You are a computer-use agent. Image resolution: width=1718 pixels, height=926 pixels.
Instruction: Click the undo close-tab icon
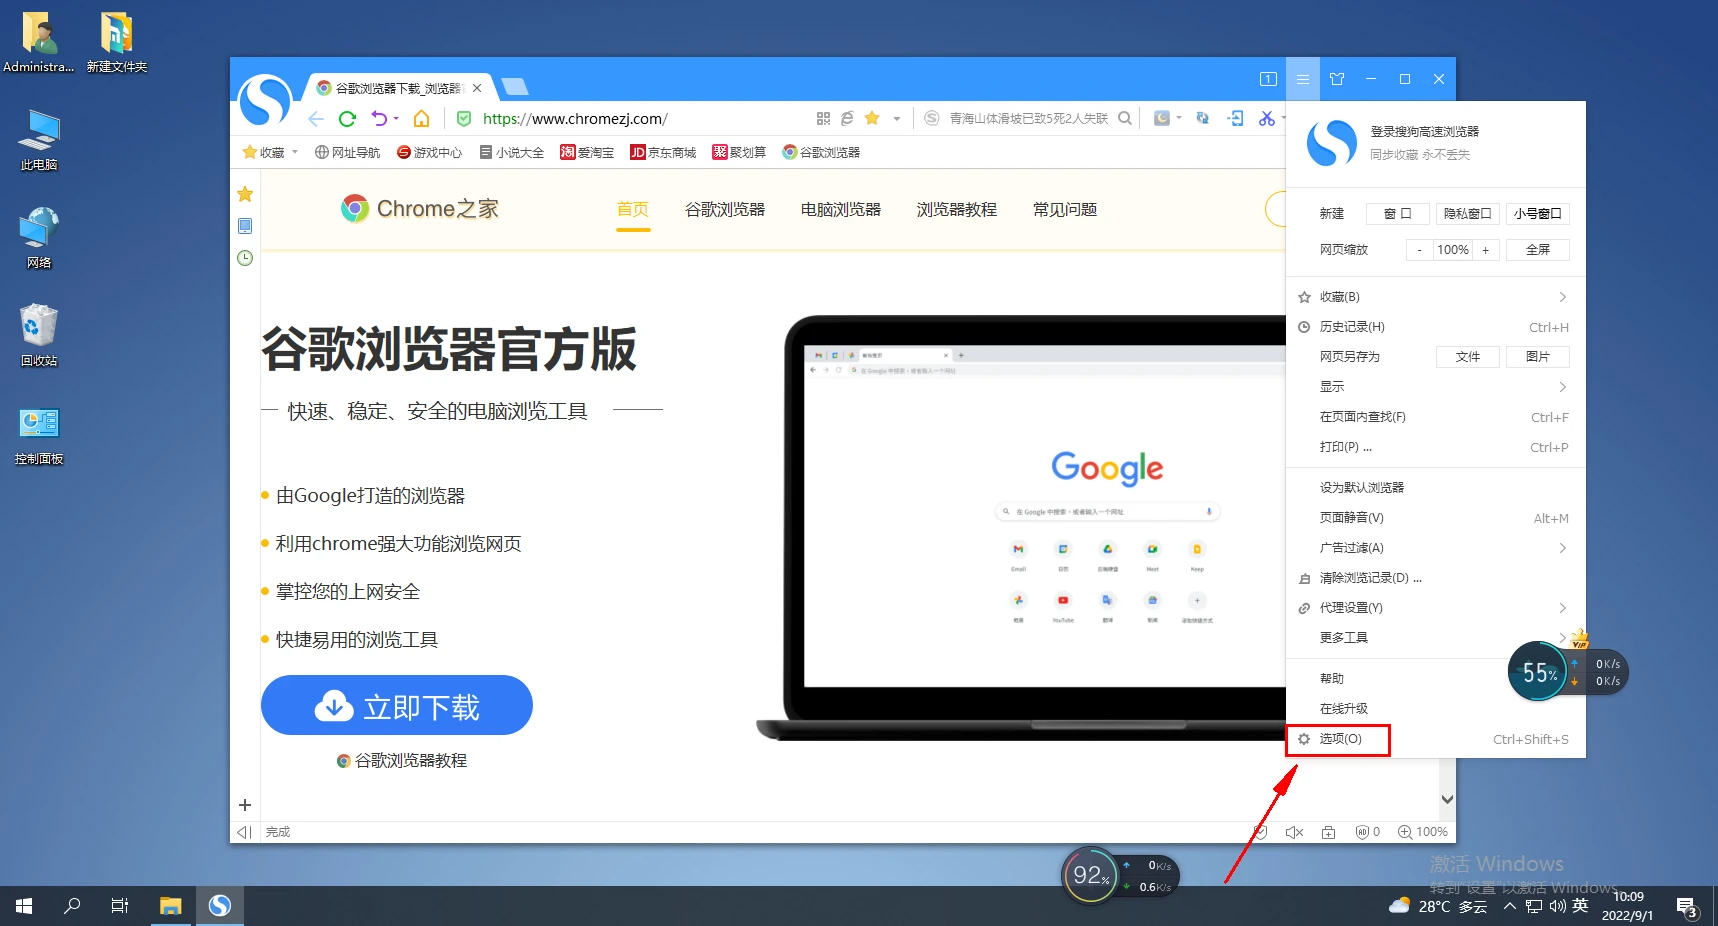pyautogui.click(x=379, y=118)
